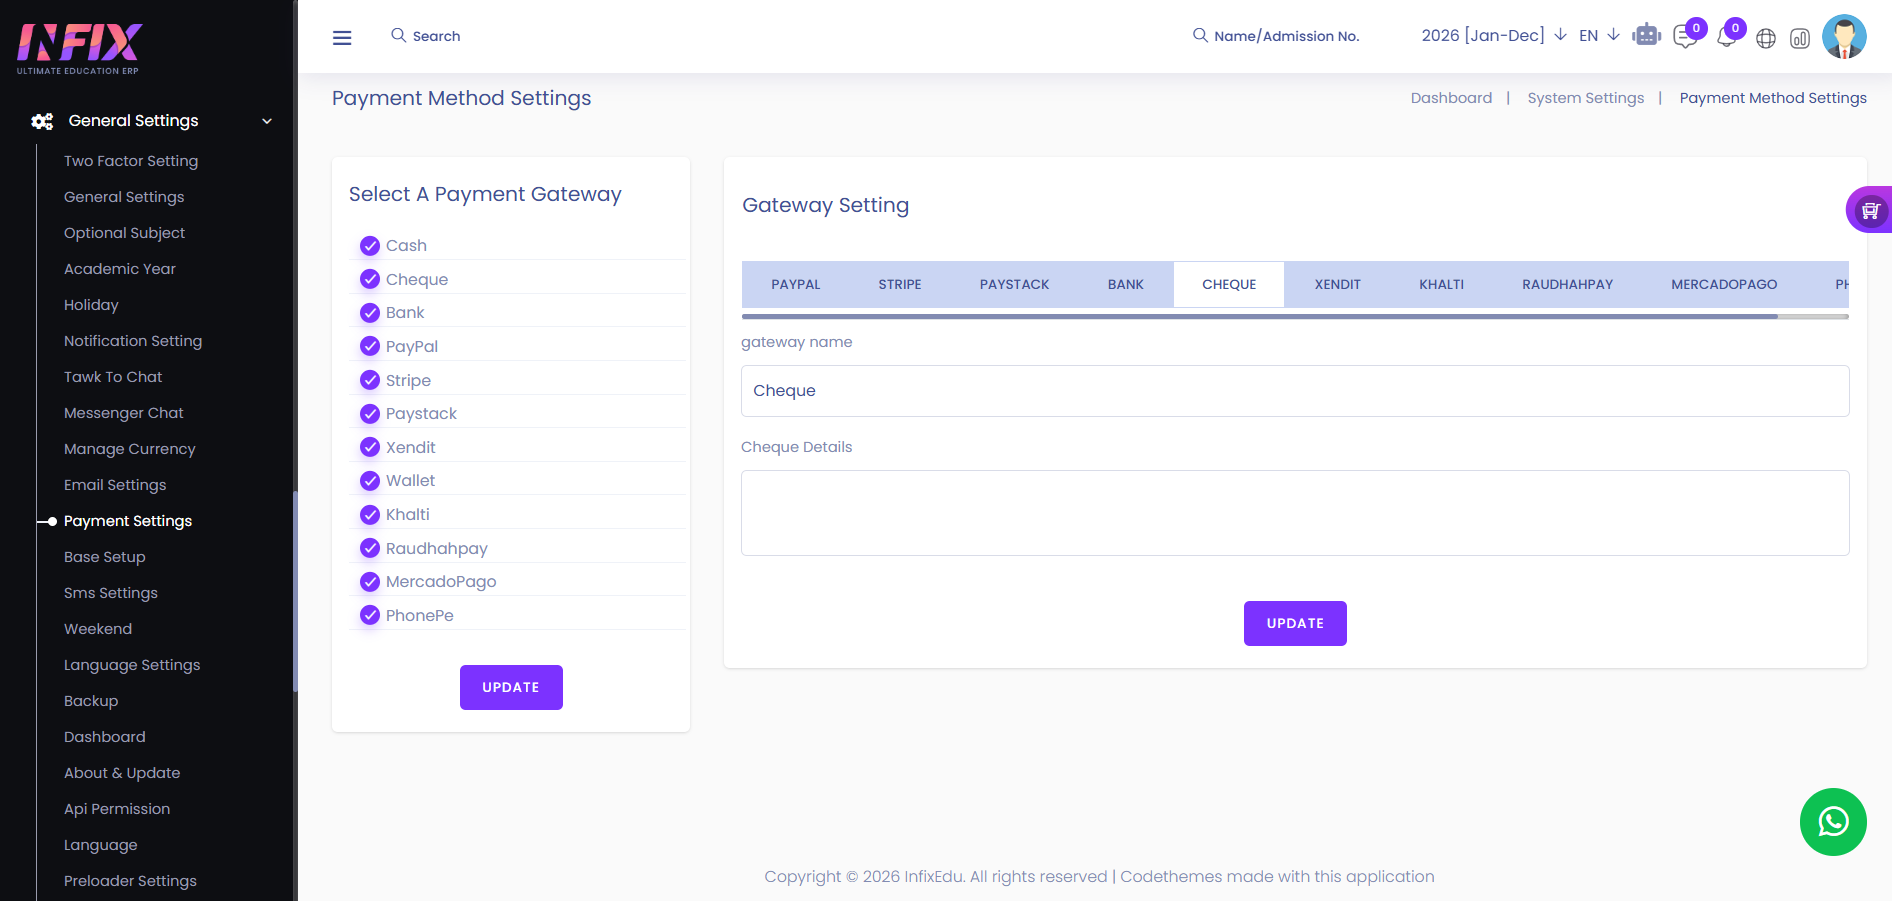Click Update under Select A Payment Gateway

[x=511, y=688]
